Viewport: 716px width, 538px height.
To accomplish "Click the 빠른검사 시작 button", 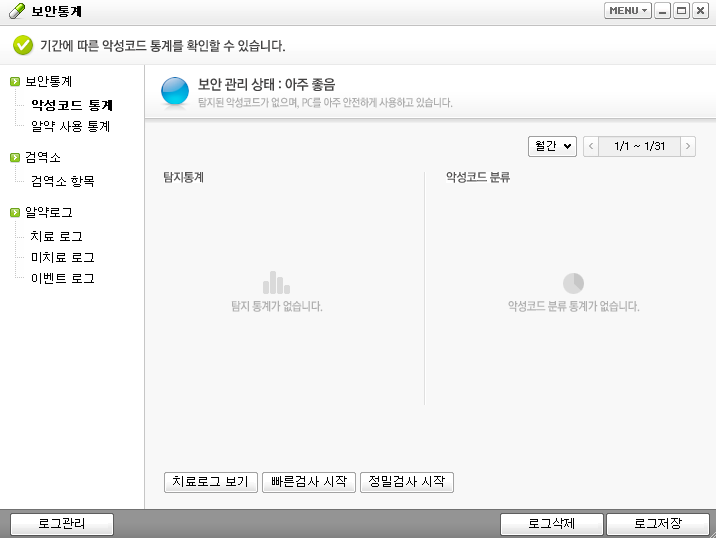I will 309,482.
